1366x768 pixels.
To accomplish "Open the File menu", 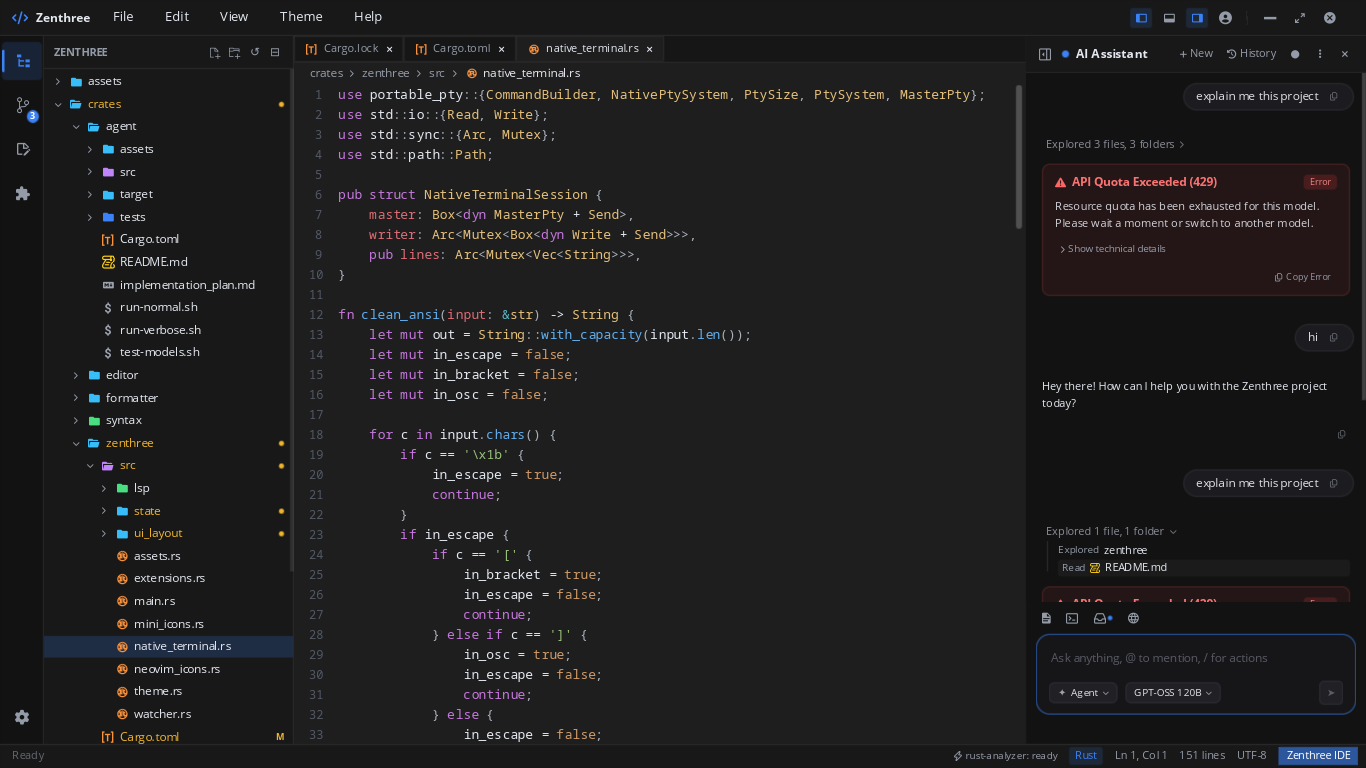I will click(123, 17).
